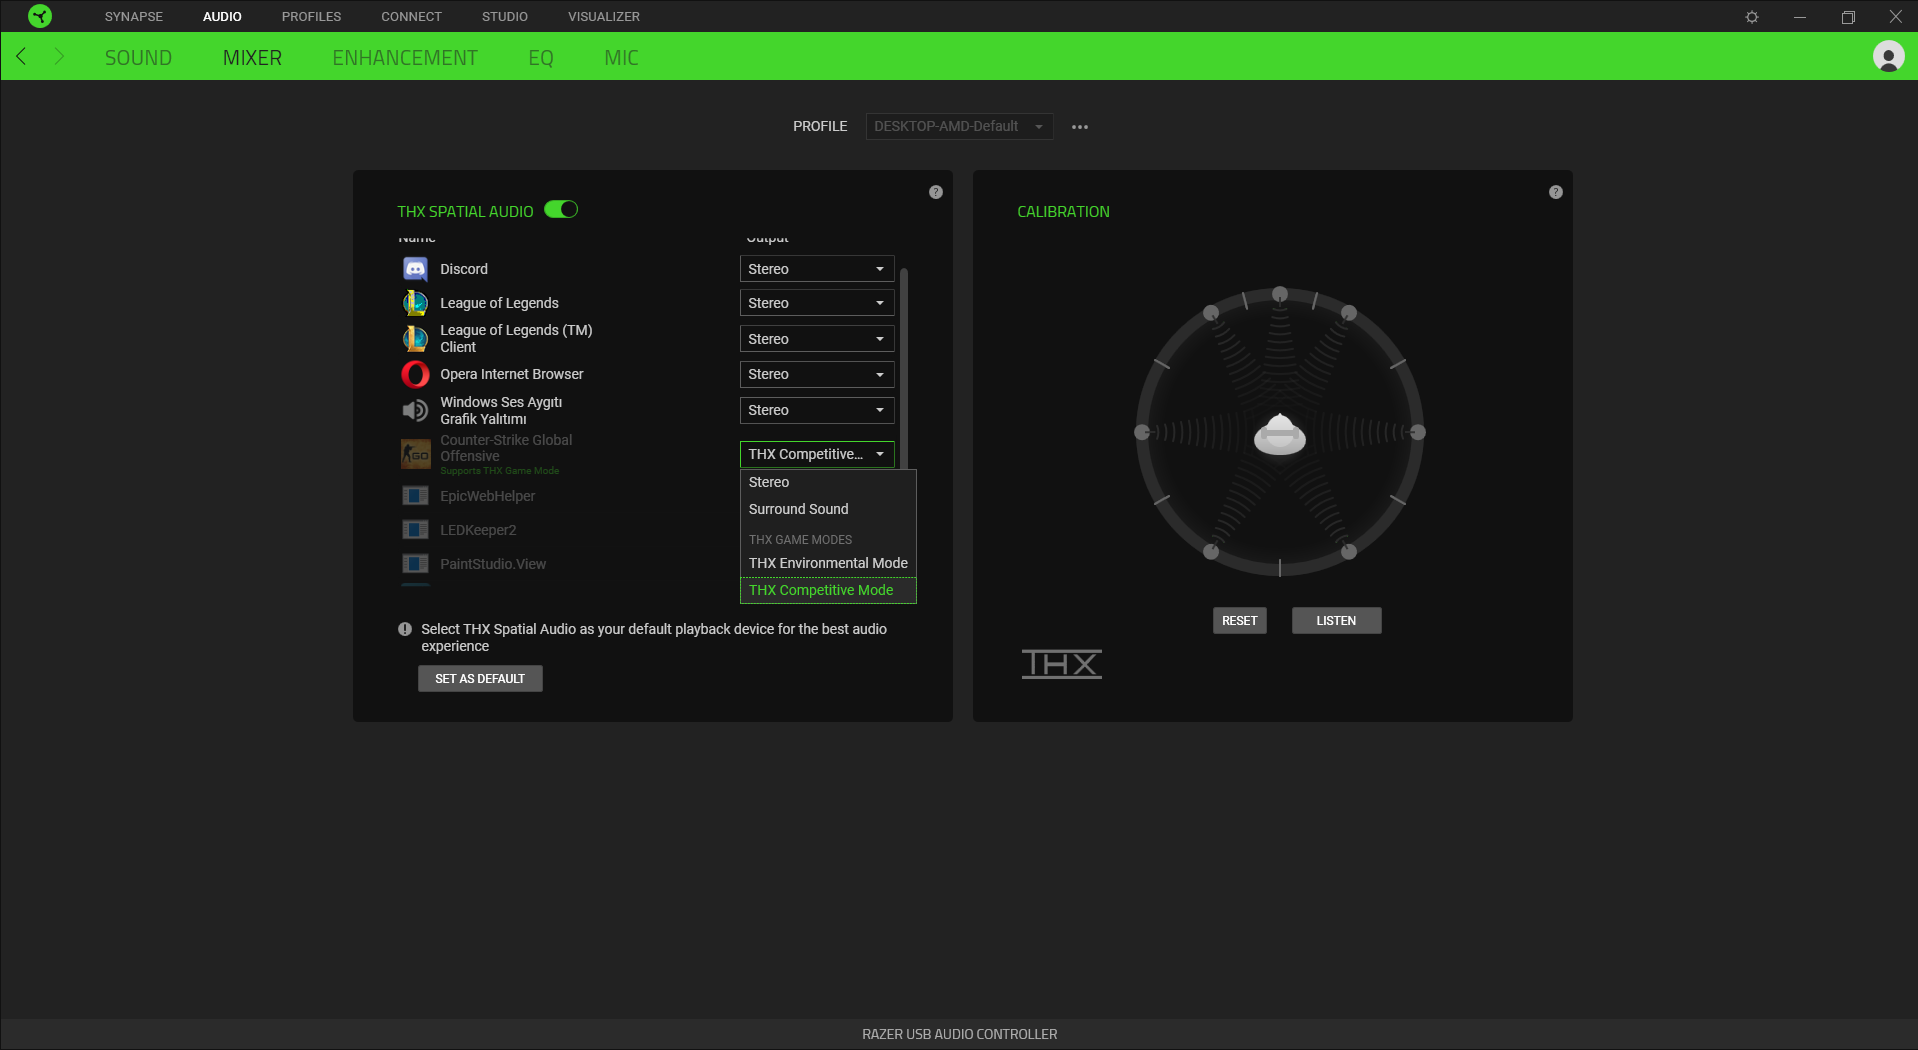This screenshot has height=1050, width=1918.
Task: Open the ENHANCEMENT sub-tab
Action: point(405,58)
